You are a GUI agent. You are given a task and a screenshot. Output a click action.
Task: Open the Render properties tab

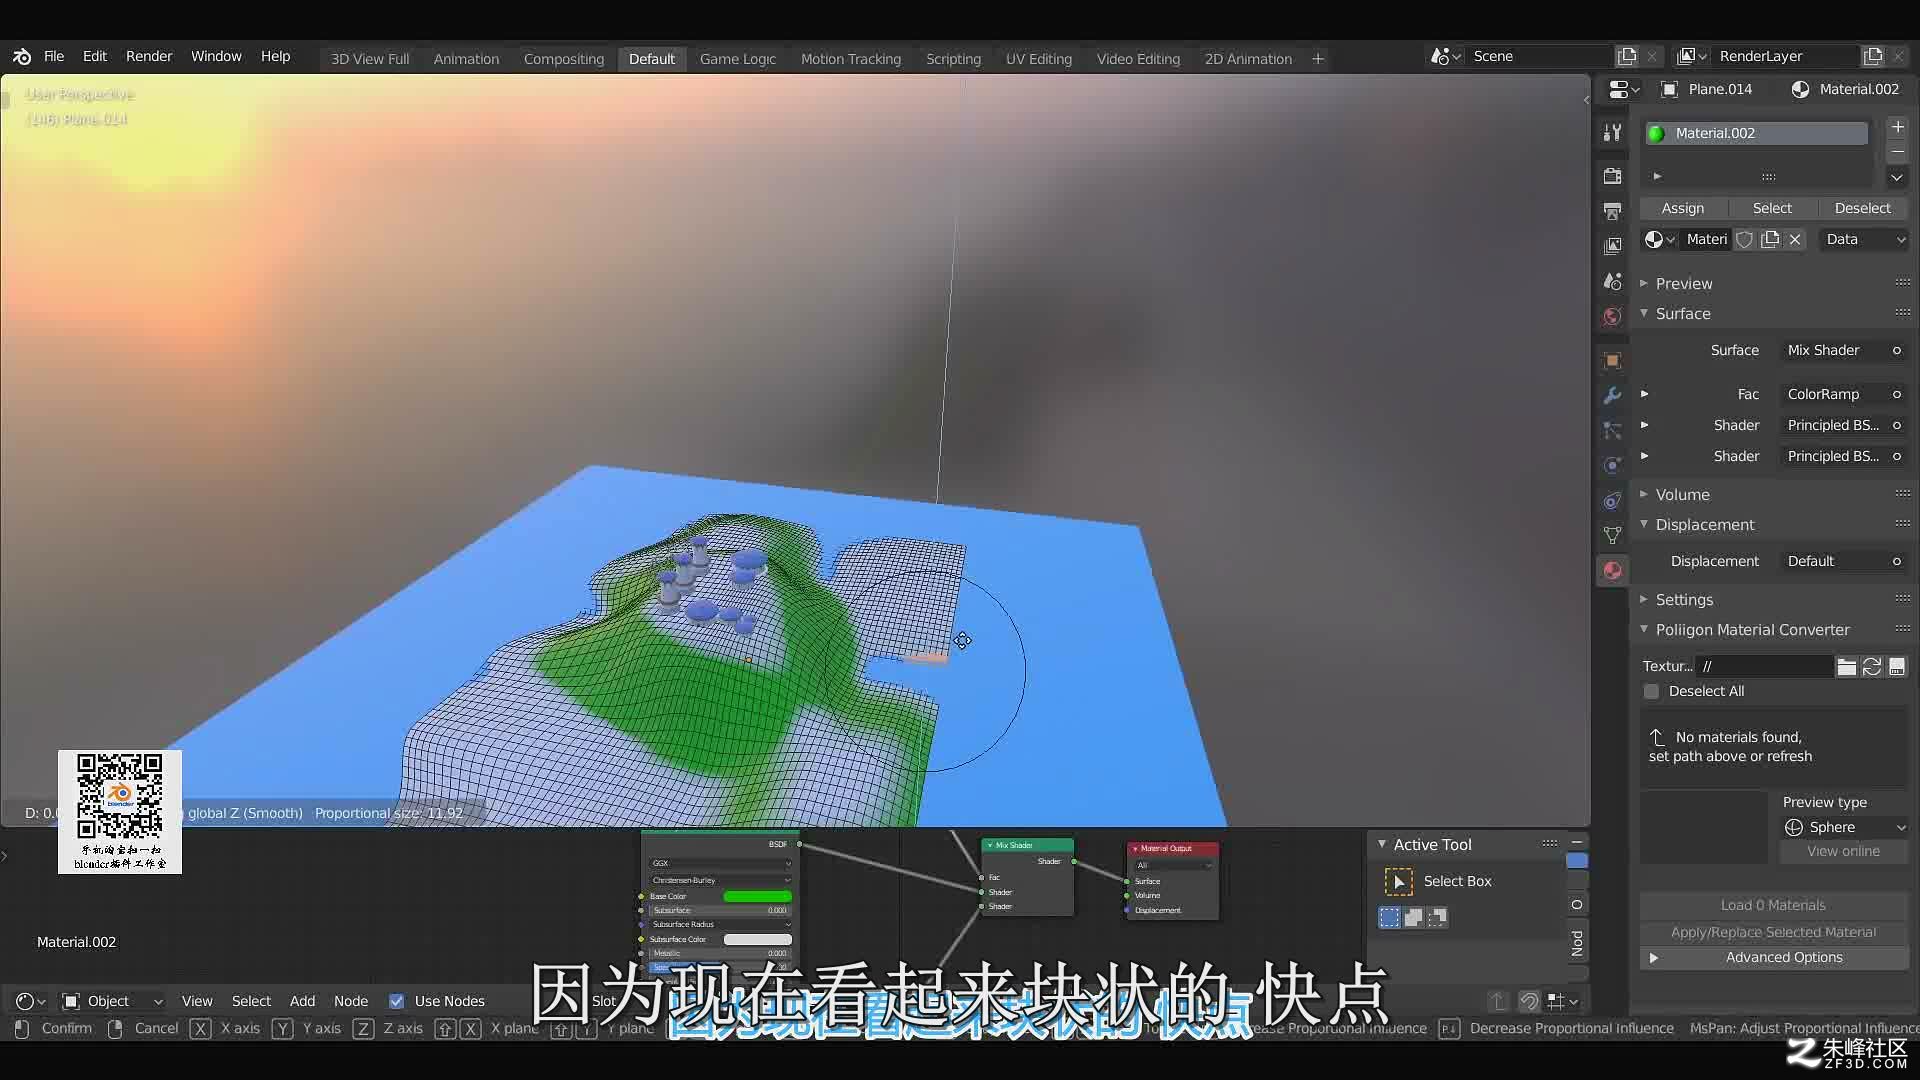tap(1612, 176)
